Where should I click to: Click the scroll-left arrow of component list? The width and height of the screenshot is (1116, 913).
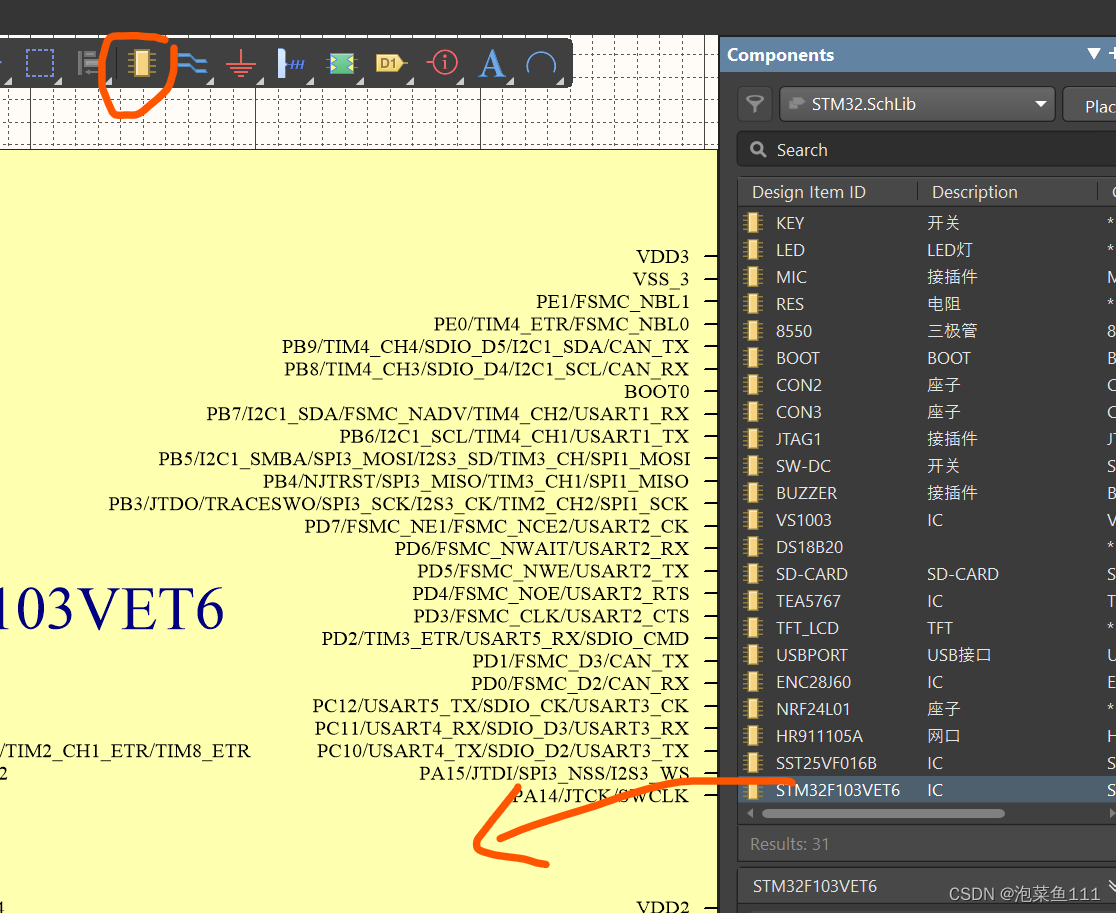click(749, 813)
